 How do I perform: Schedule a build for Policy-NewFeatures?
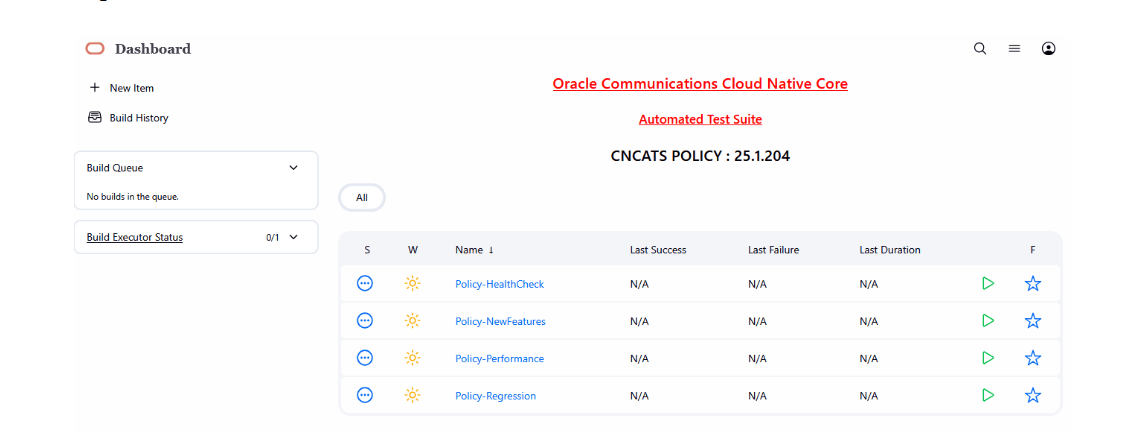(988, 321)
